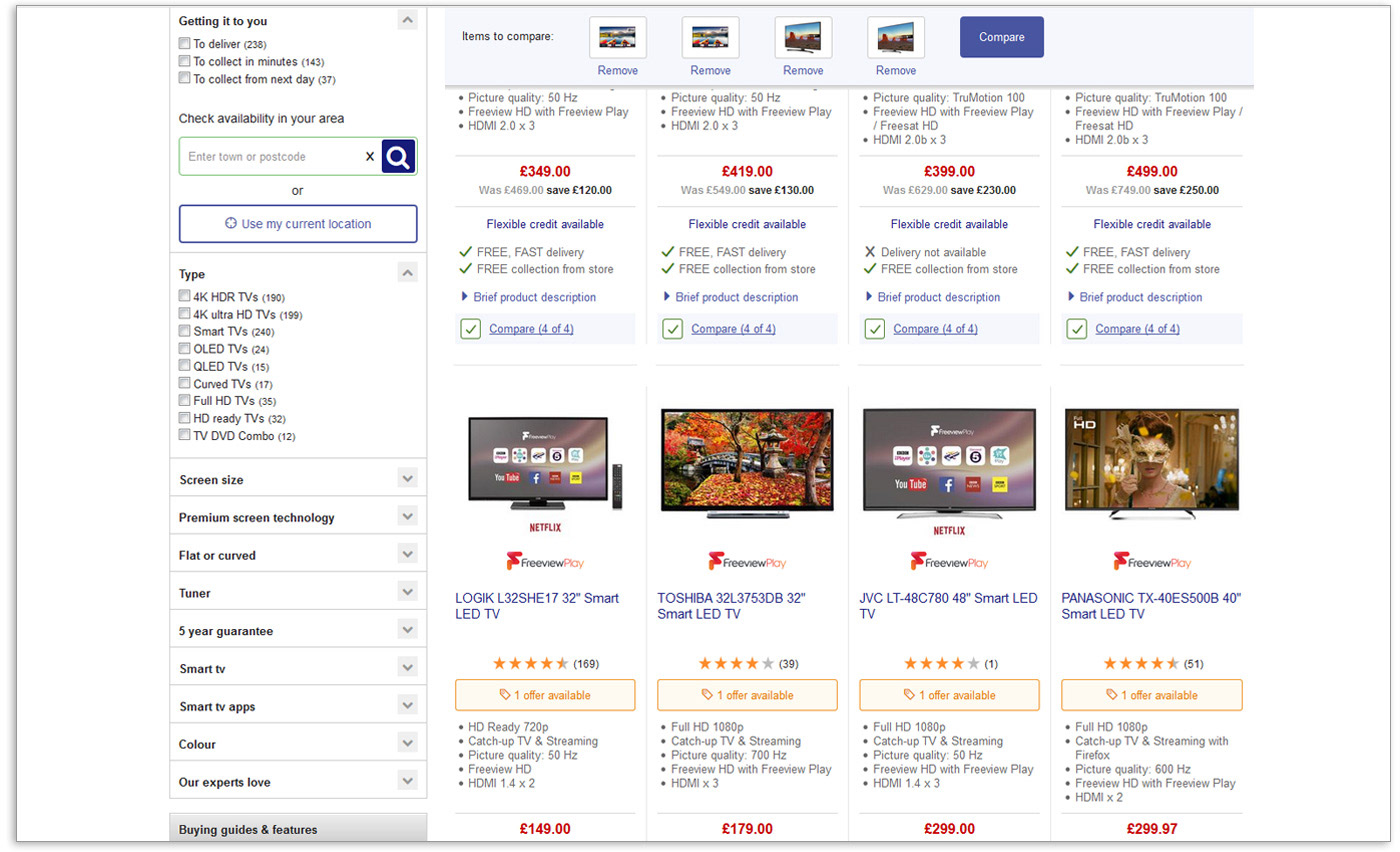Tick the To deliver checkbox
The image size is (1400, 852).
184,43
